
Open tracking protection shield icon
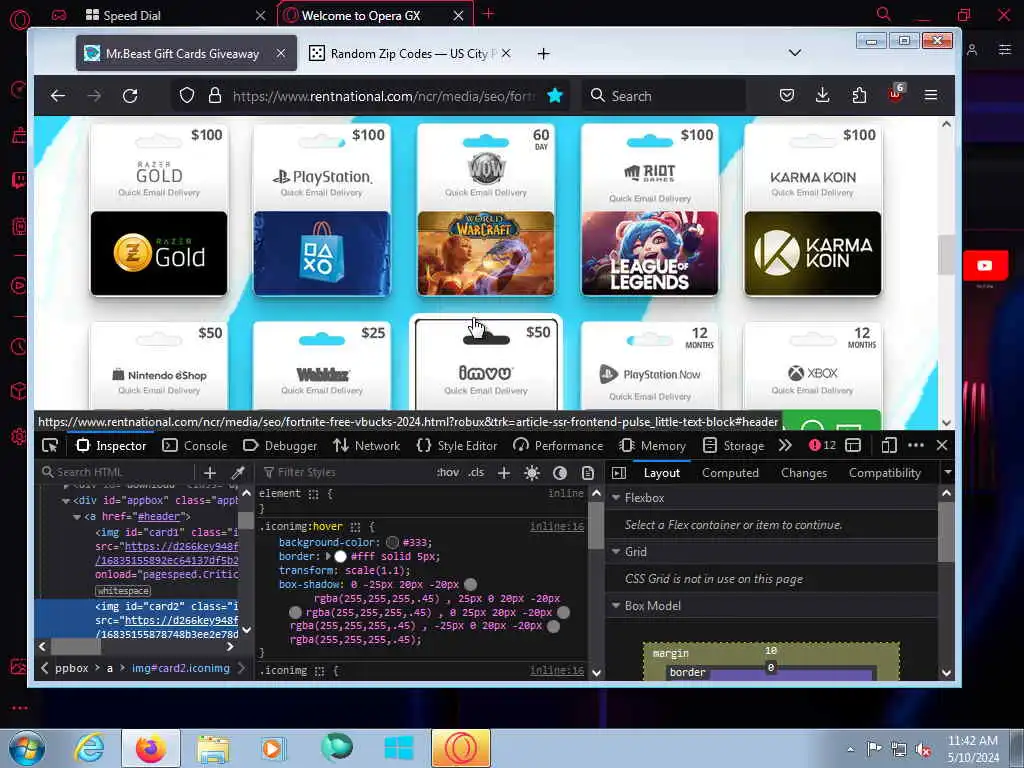[187, 96]
